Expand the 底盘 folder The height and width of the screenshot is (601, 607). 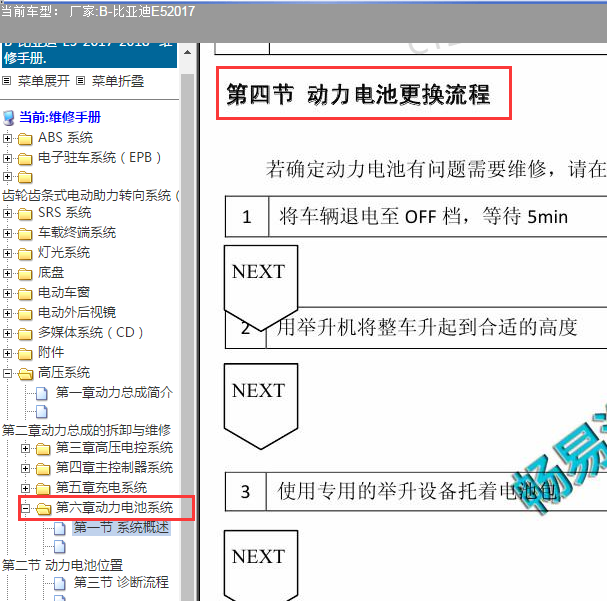coord(7,274)
